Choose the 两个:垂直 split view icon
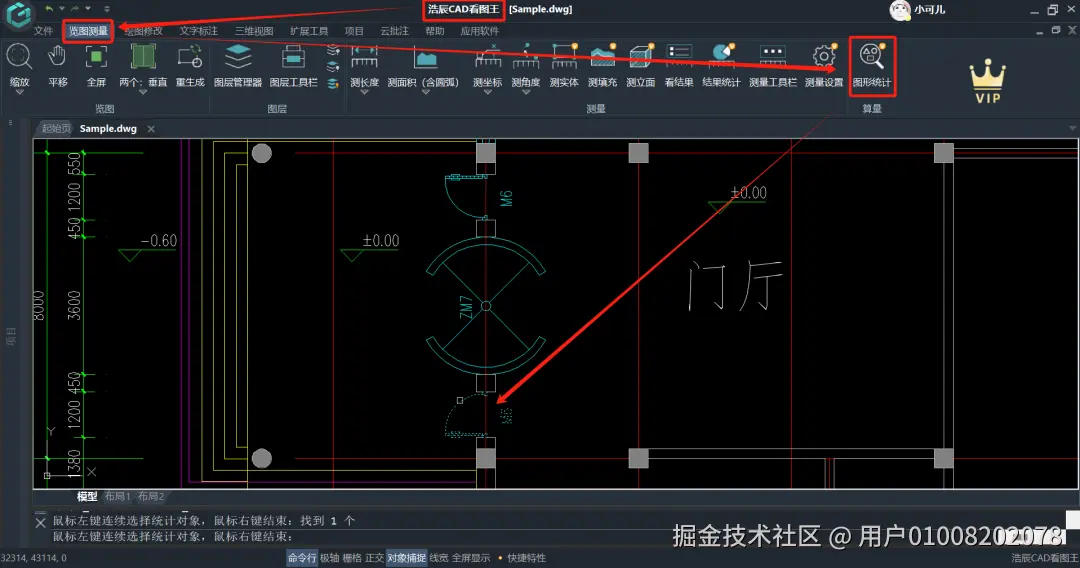This screenshot has height=568, width=1080. (x=143, y=57)
